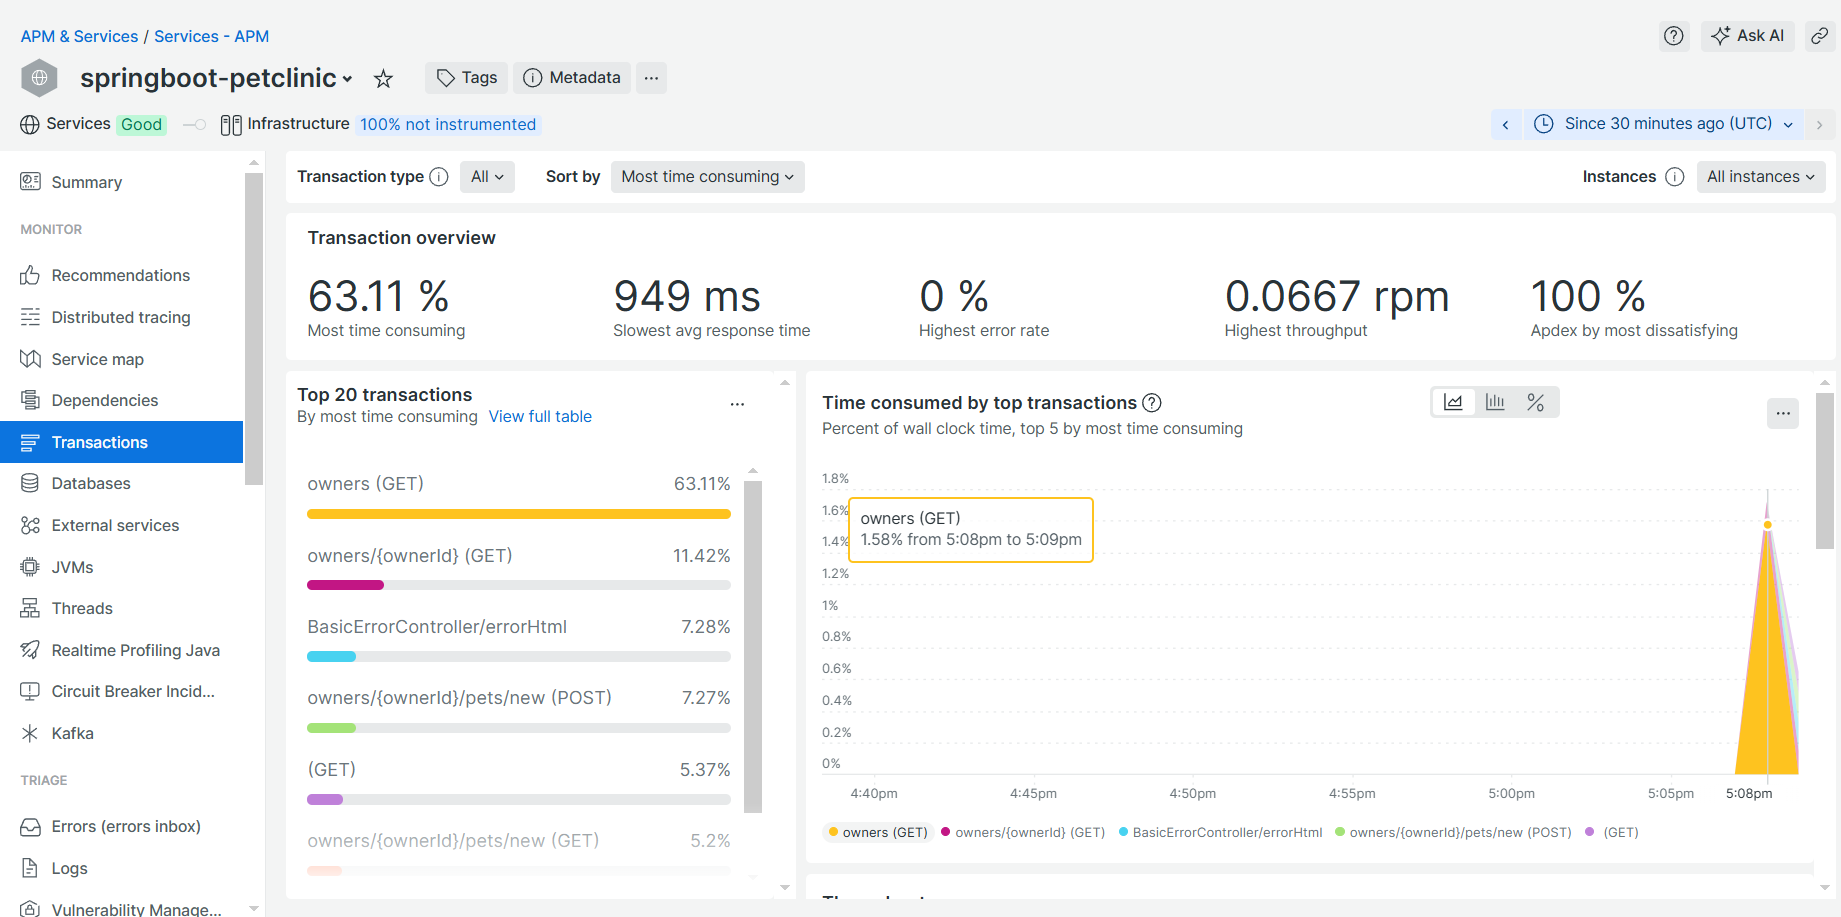Viewport: 1841px width, 917px height.
Task: Select owners/{ownerId}/pets/new (GET) transaction
Action: 519,854
